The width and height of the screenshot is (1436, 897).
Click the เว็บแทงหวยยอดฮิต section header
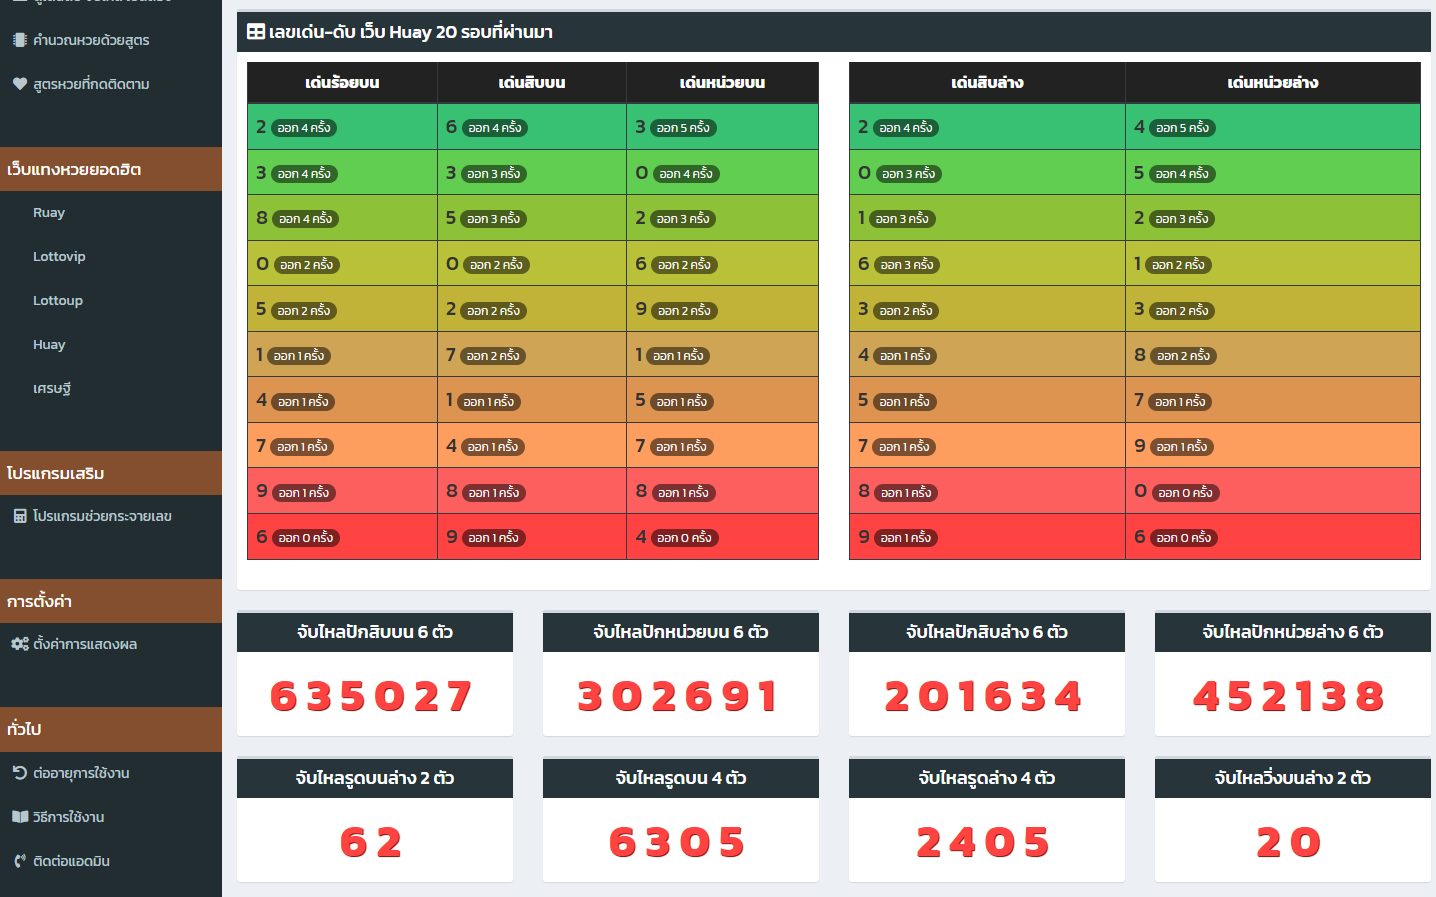(x=111, y=169)
